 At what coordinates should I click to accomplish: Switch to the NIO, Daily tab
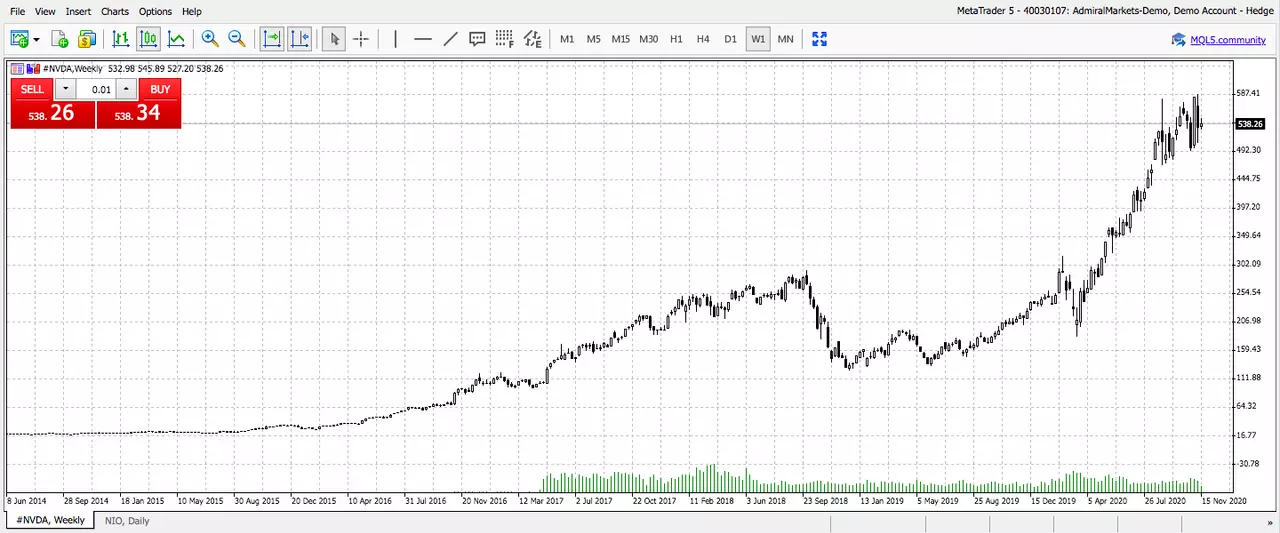[x=126, y=520]
